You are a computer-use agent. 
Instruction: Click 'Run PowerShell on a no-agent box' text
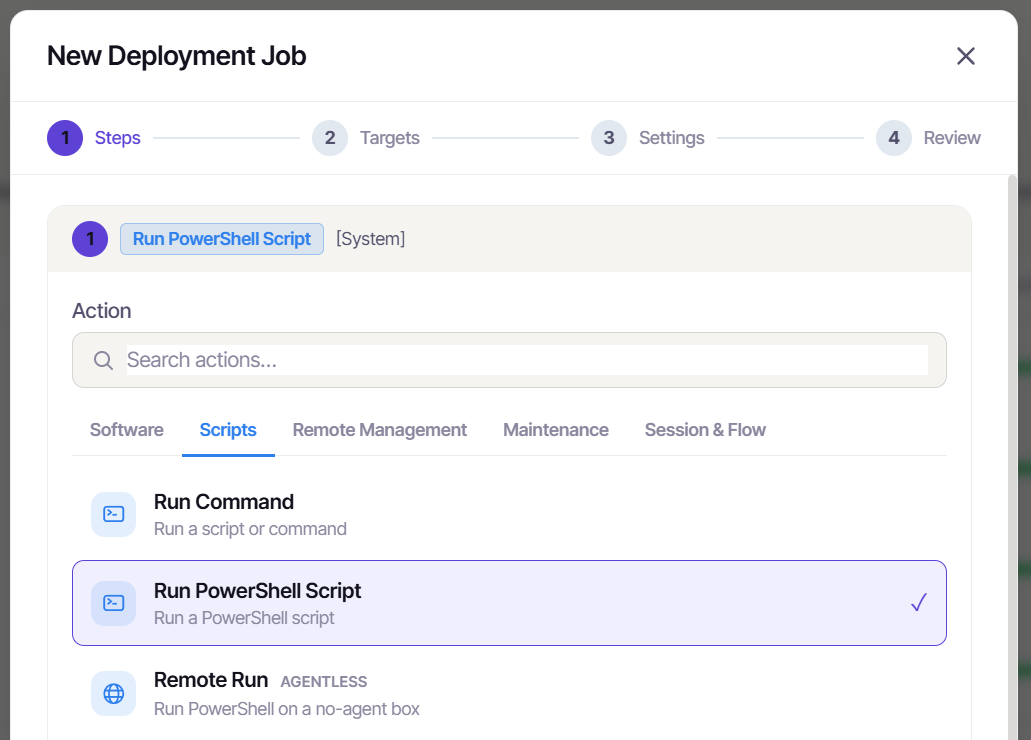coord(287,709)
